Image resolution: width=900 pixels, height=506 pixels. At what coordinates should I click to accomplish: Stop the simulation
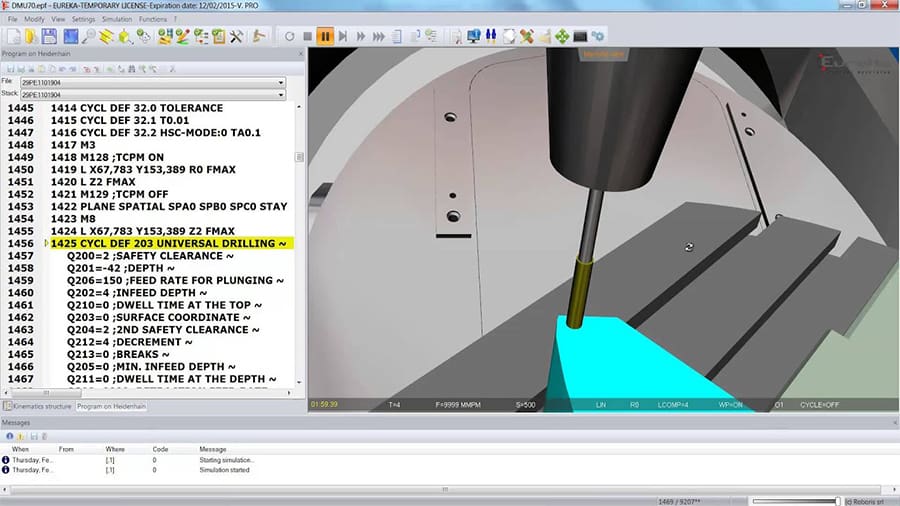308,37
